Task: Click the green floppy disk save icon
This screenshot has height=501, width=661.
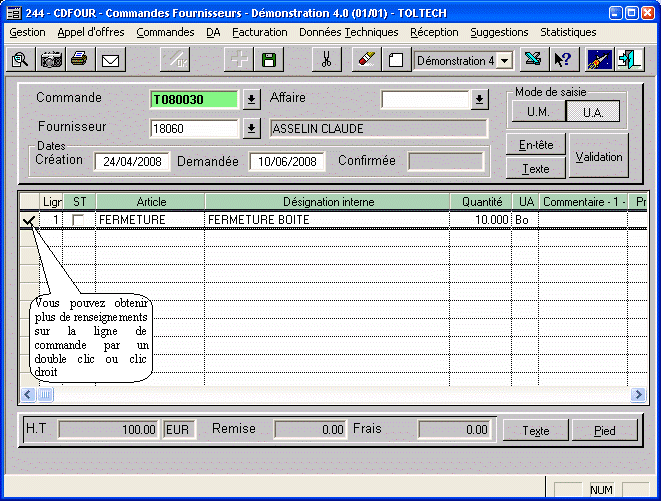Action: click(269, 60)
